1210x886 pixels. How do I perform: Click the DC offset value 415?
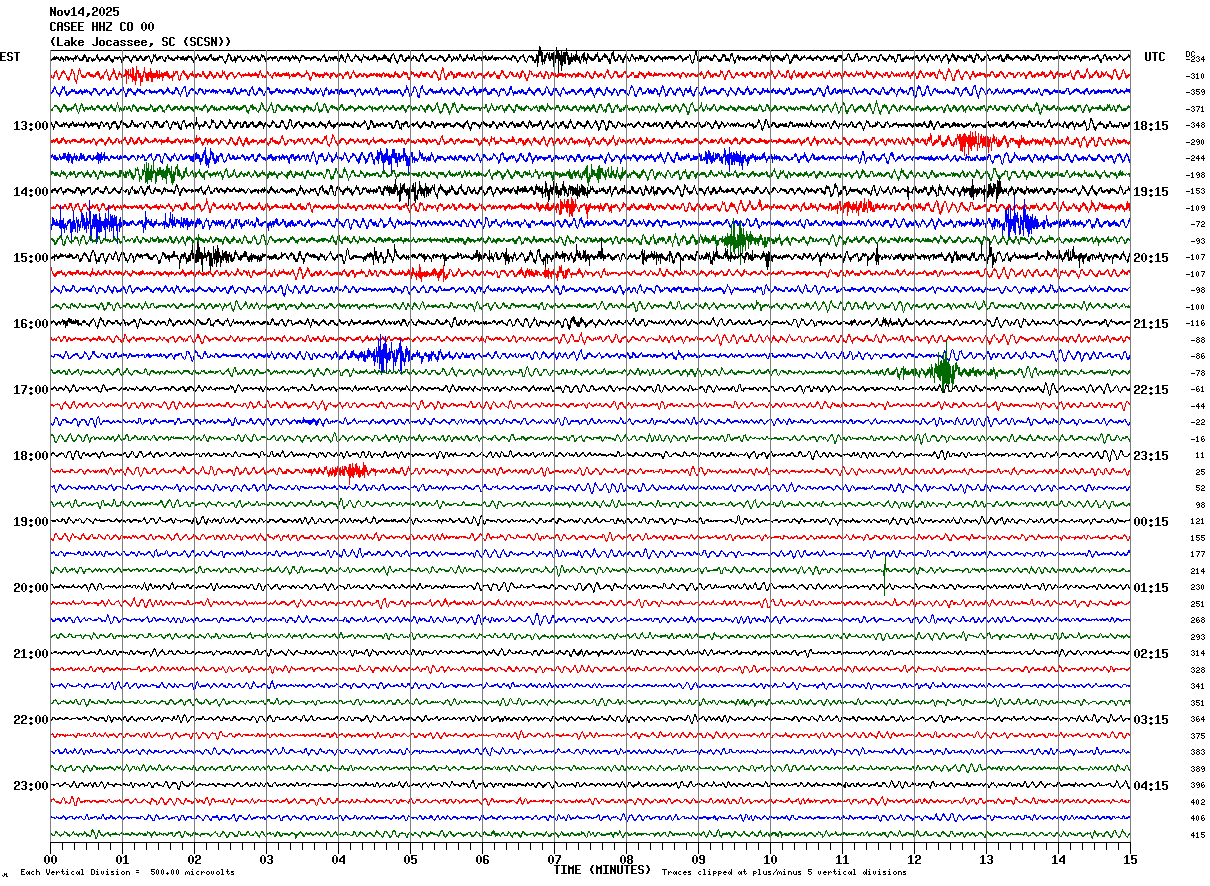(x=1198, y=835)
